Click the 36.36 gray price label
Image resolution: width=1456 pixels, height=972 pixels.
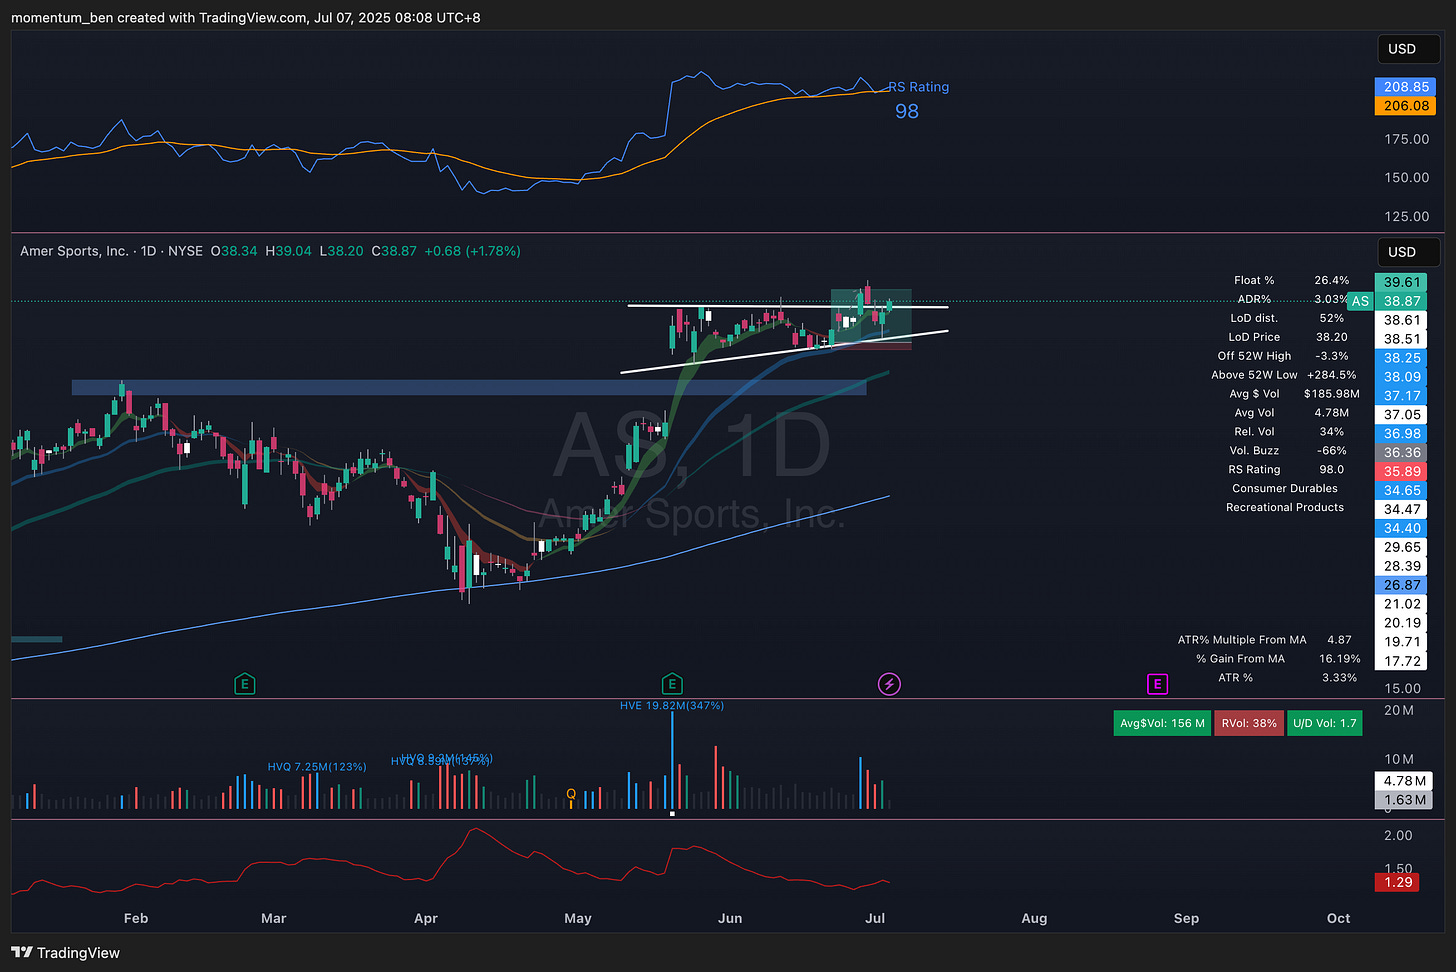pos(1402,453)
